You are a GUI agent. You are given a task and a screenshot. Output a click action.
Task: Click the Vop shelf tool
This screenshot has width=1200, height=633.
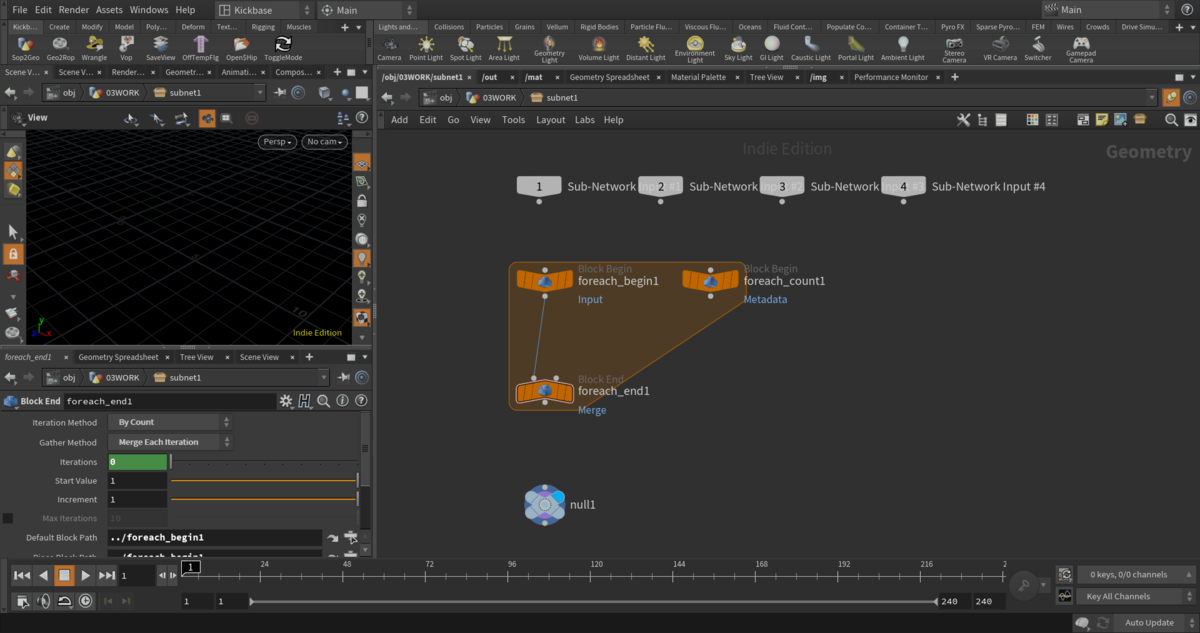click(x=126, y=49)
